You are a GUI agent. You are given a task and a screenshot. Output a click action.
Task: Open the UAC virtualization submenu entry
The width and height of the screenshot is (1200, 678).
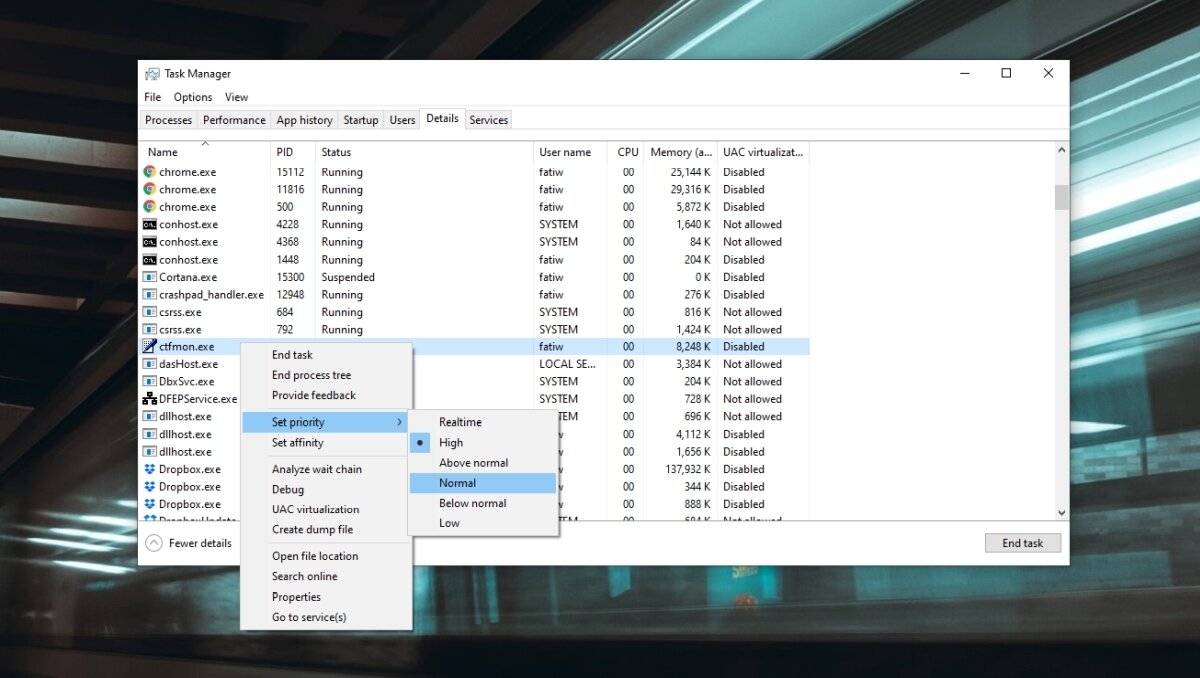[315, 509]
